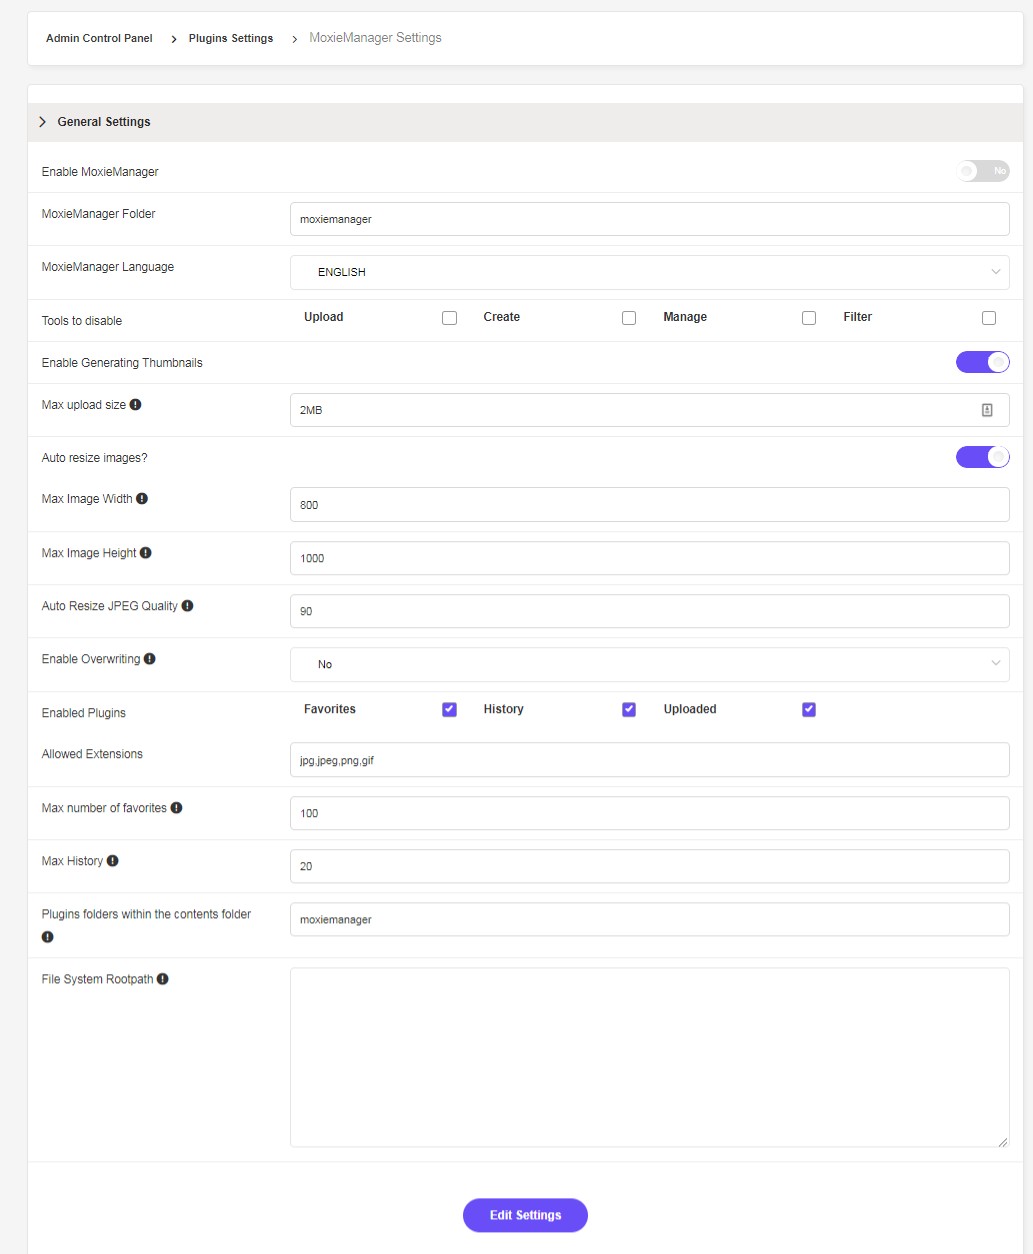Screen dimensions: 1033x1254
Task: Uncheck the Uploaded plugin checkbox
Action: click(809, 709)
